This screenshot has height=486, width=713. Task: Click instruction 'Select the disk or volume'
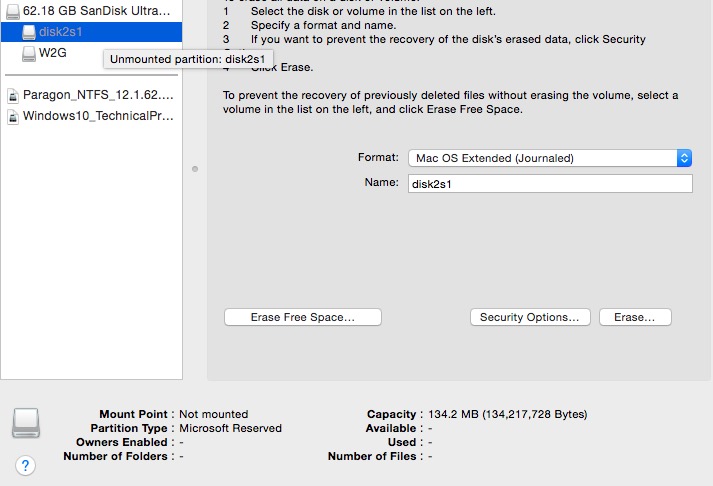pos(373,11)
